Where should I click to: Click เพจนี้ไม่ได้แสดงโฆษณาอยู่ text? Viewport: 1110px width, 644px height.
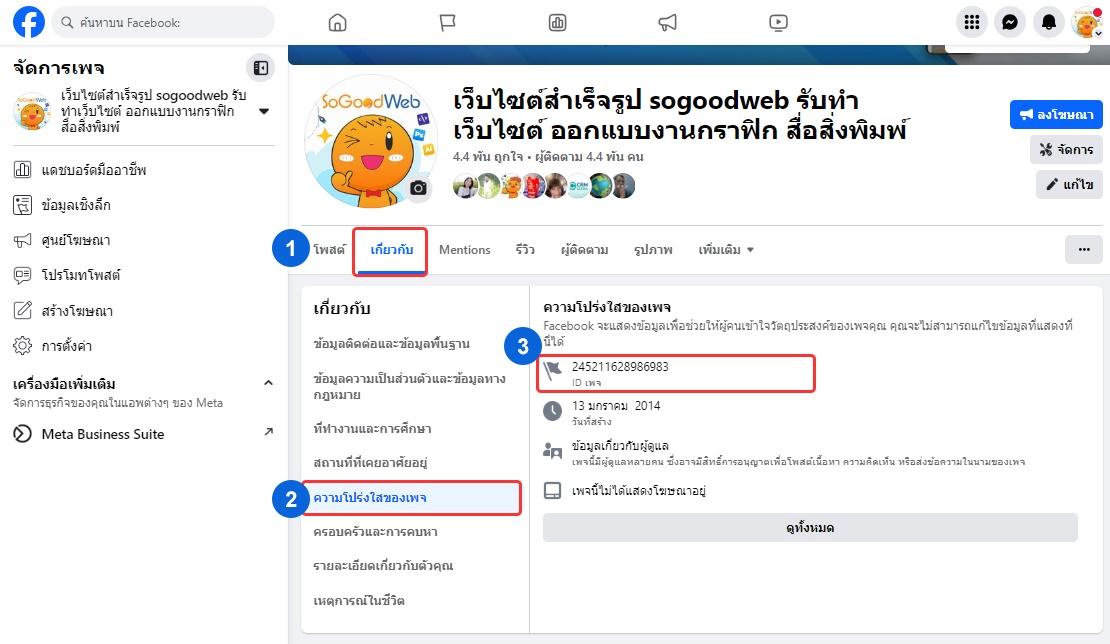point(639,490)
